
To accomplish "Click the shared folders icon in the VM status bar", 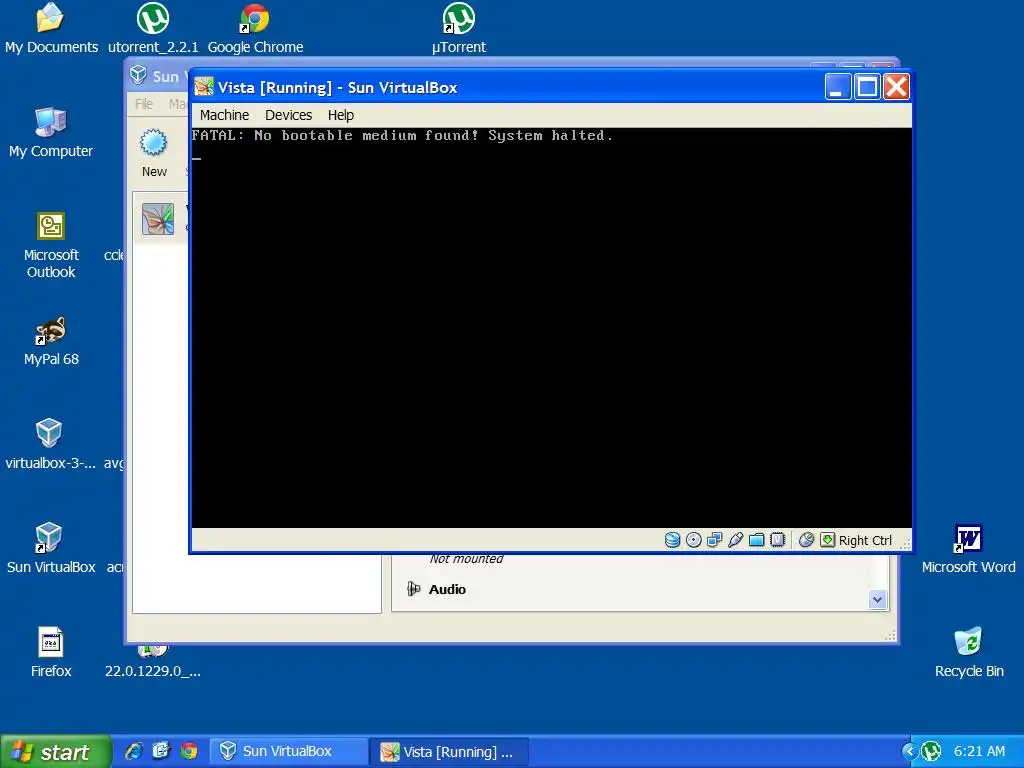I will click(x=756, y=540).
